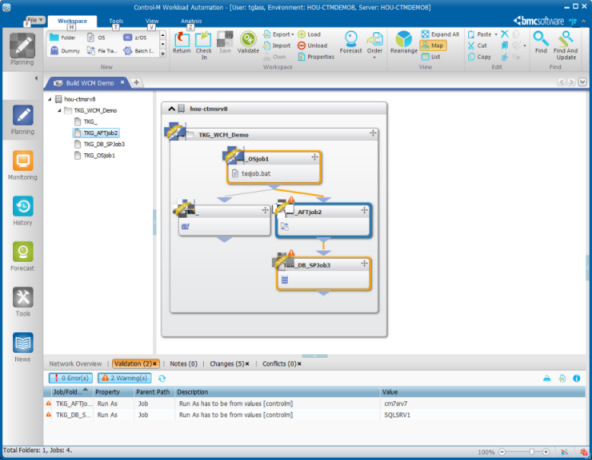
Task: Collapse the TKG_WCM_Demo tree folder
Action: coord(59,111)
